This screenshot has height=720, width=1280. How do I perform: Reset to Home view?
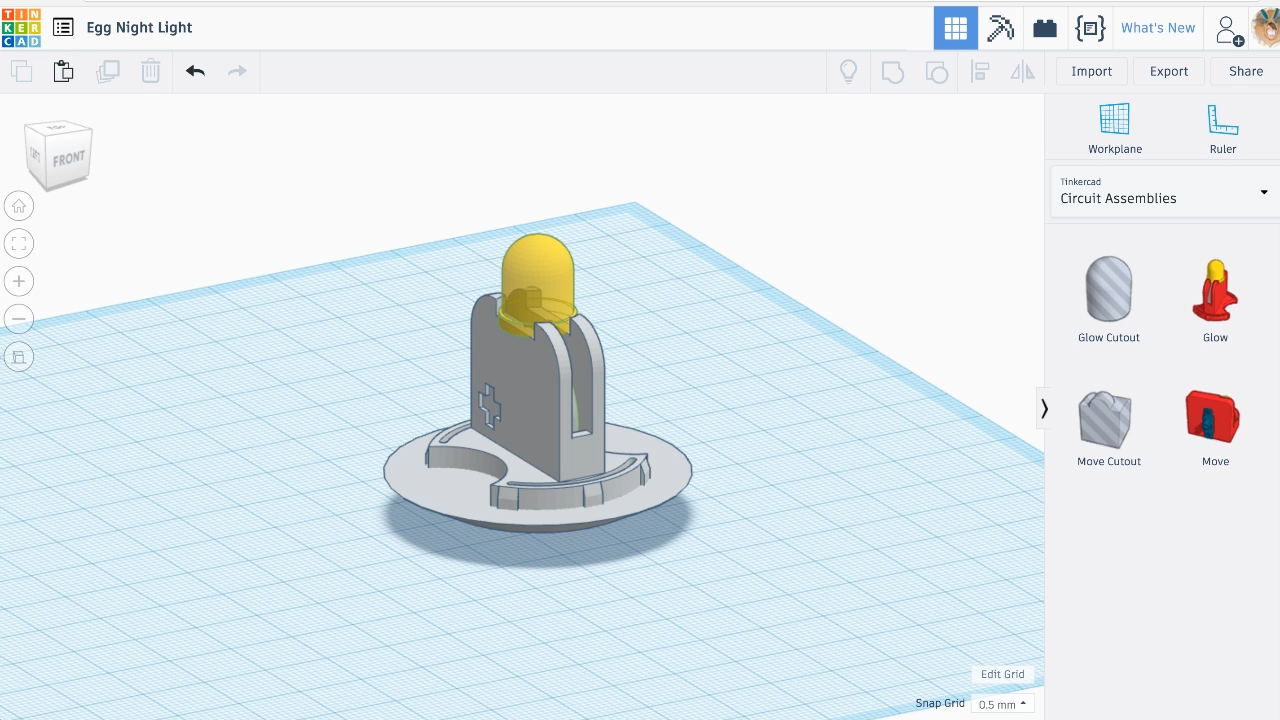[18, 206]
